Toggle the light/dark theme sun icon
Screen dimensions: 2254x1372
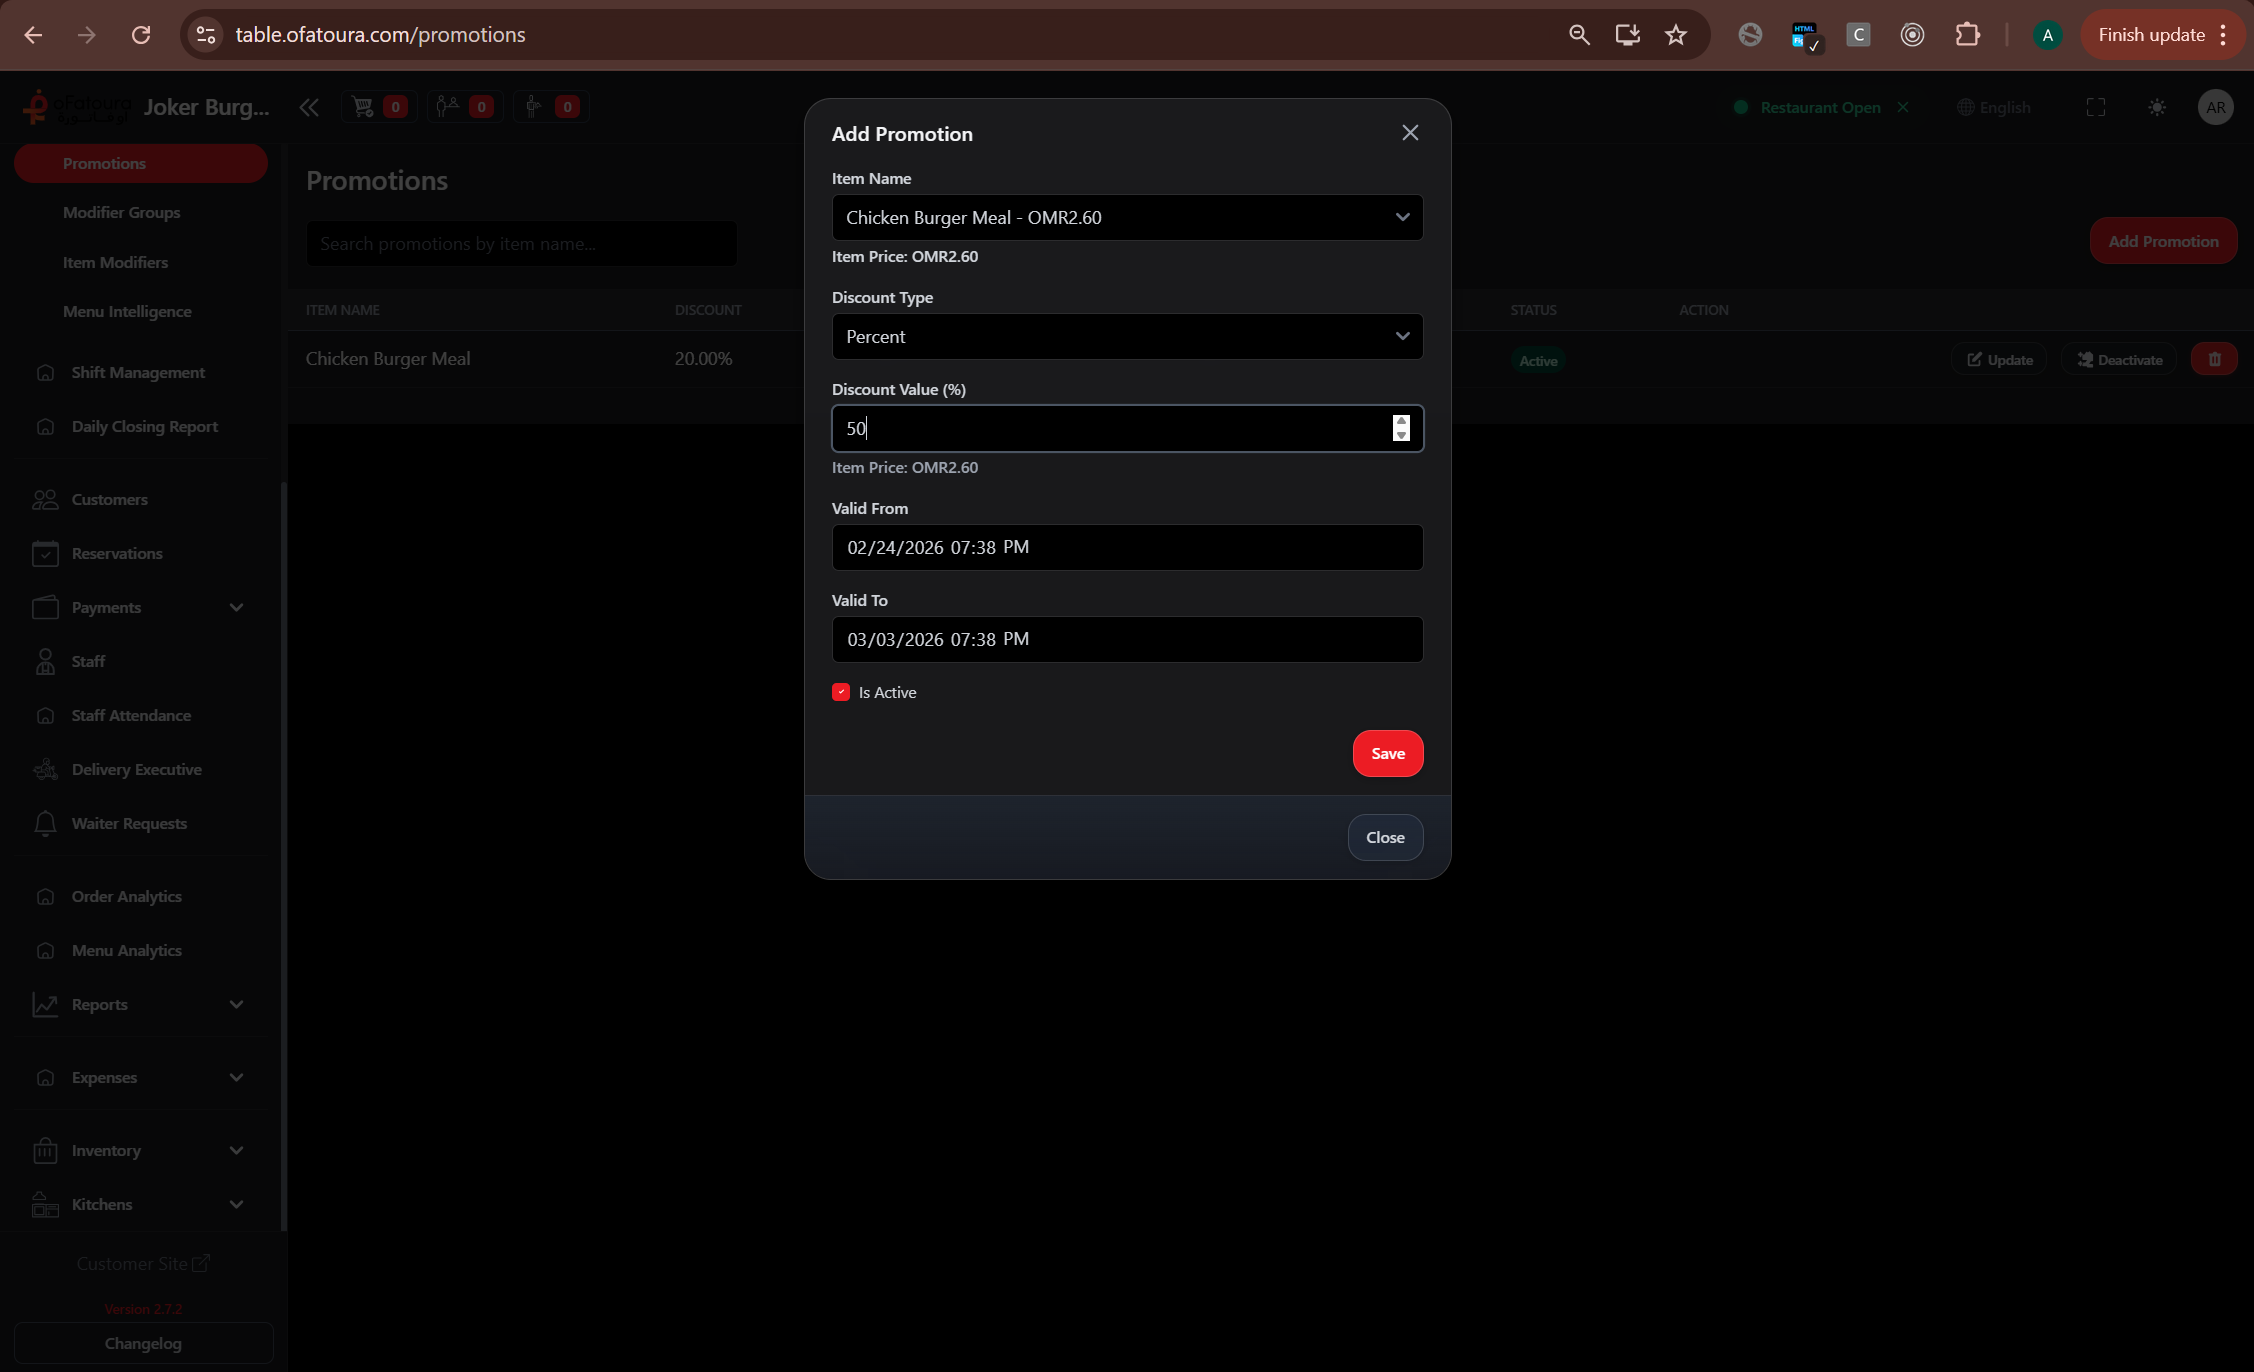[2157, 107]
